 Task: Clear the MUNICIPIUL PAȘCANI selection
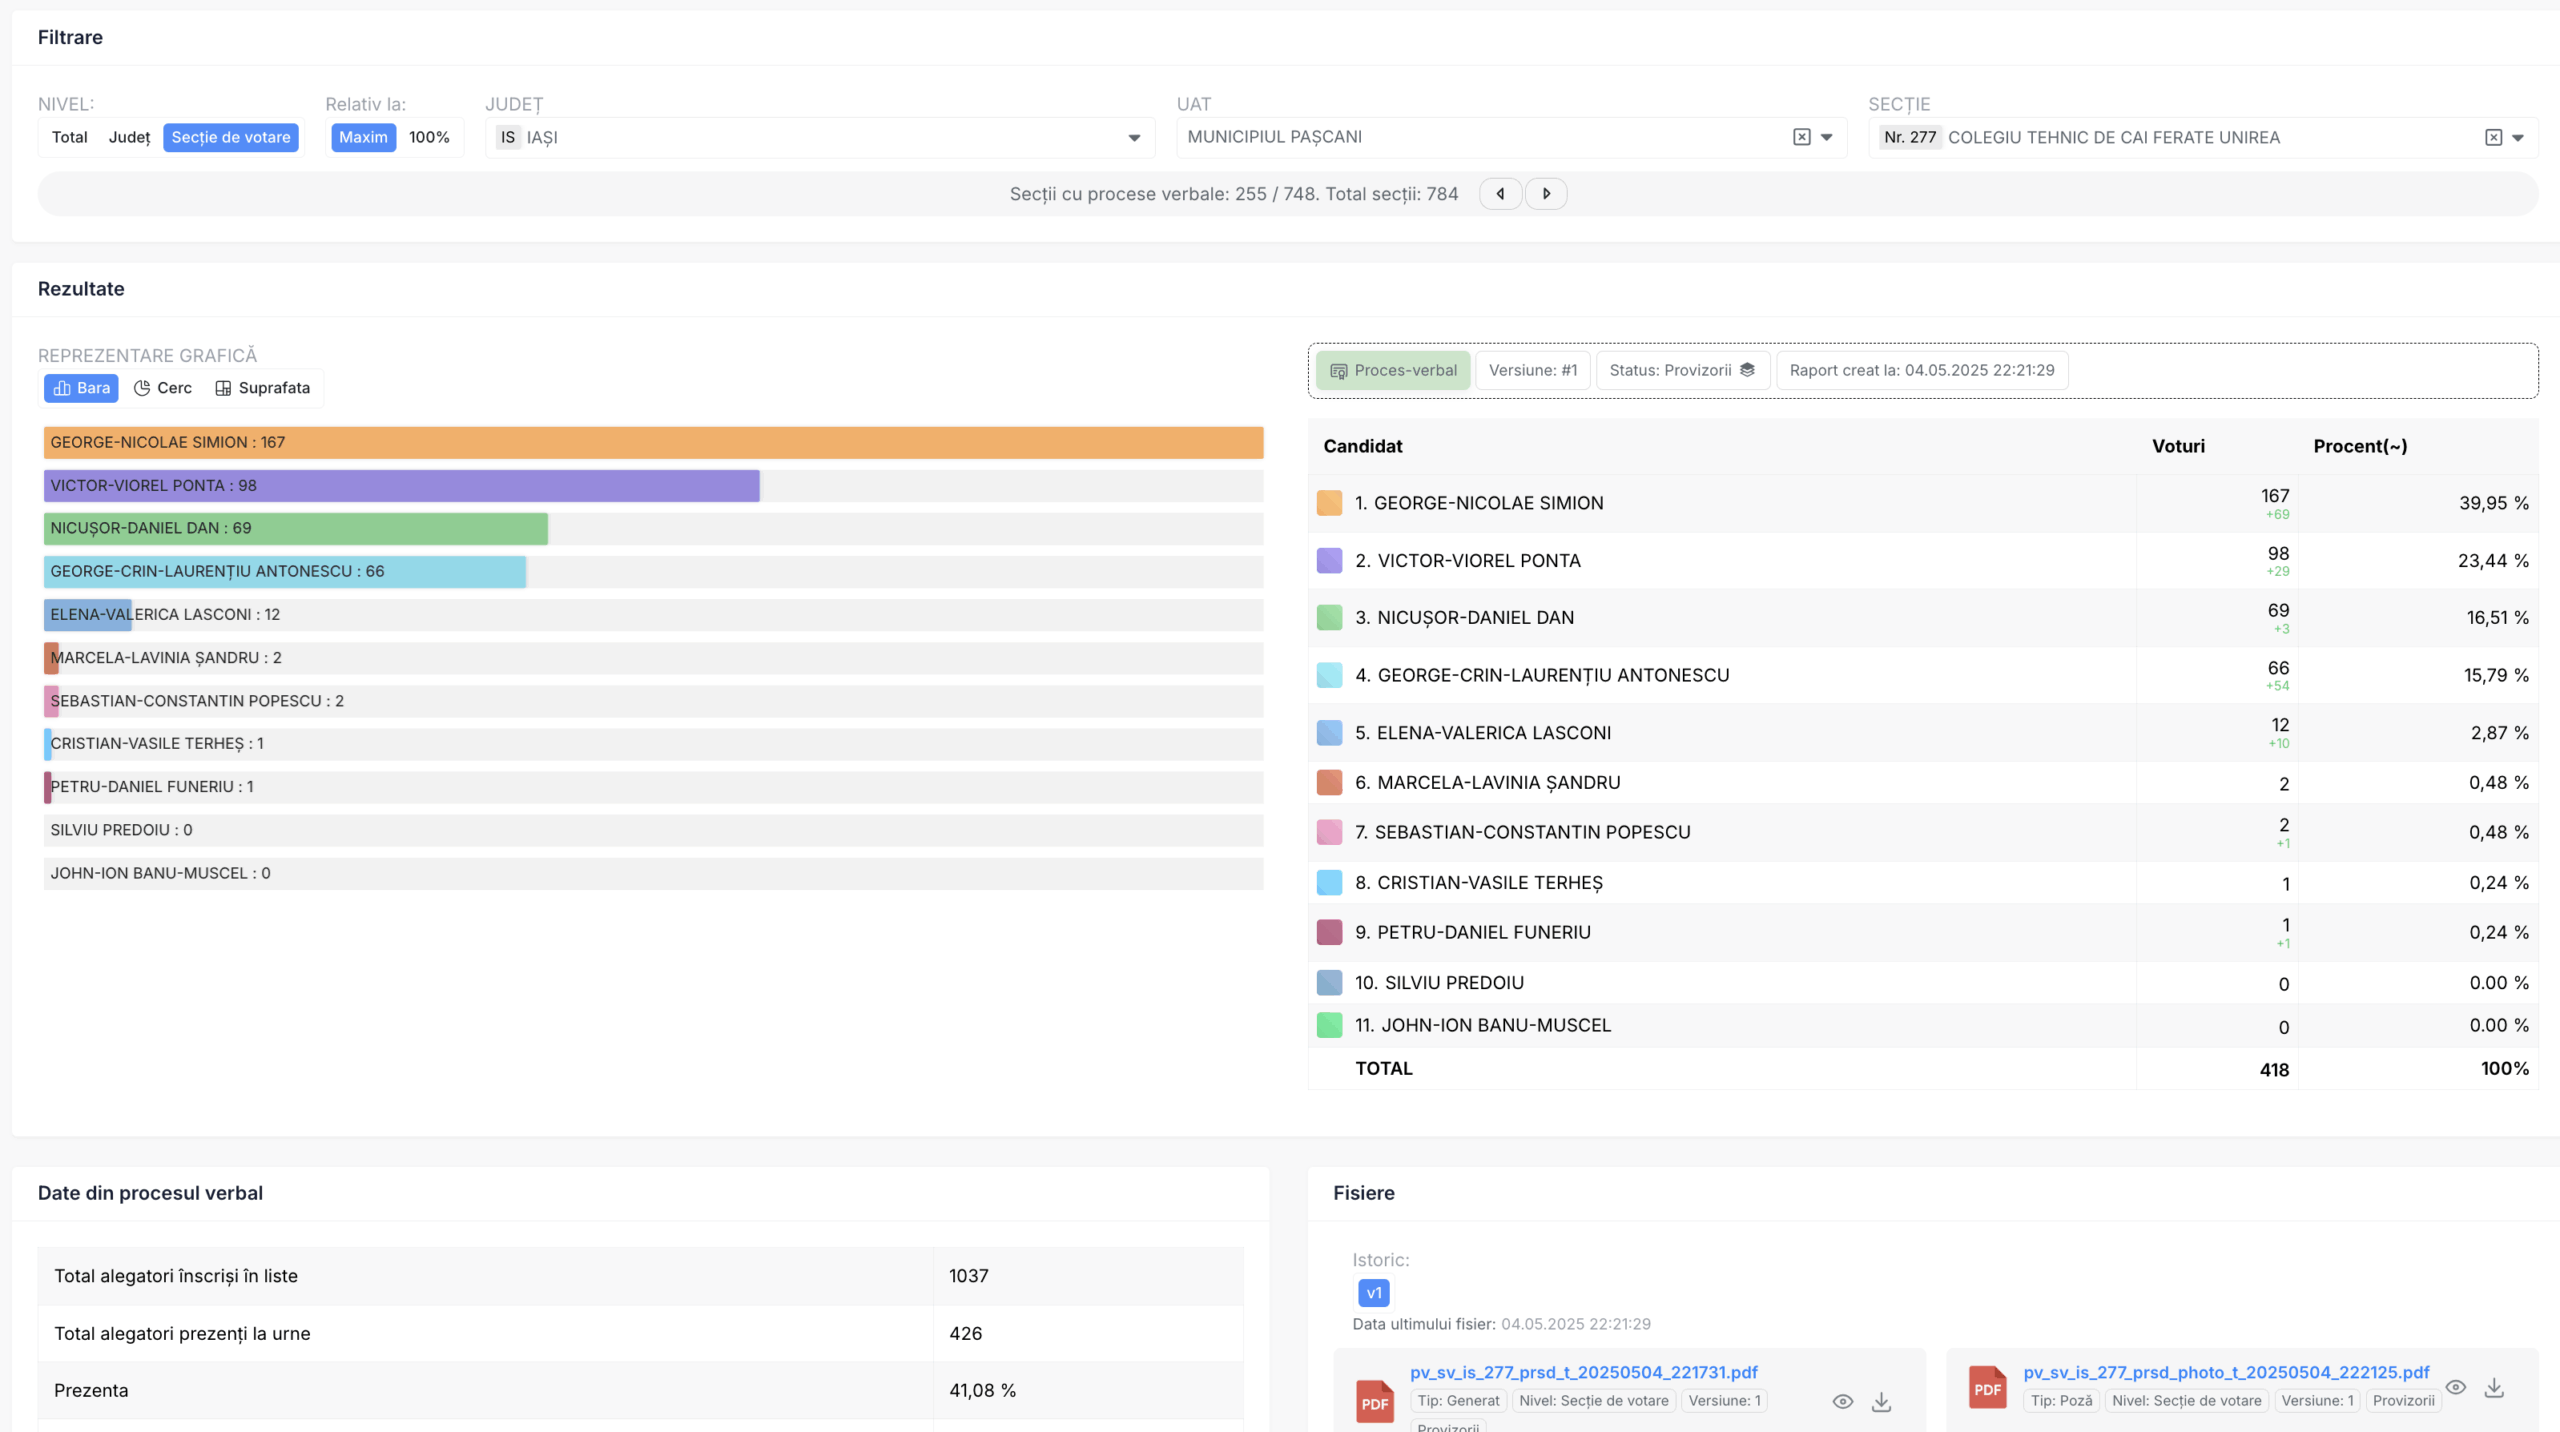[x=1801, y=137]
